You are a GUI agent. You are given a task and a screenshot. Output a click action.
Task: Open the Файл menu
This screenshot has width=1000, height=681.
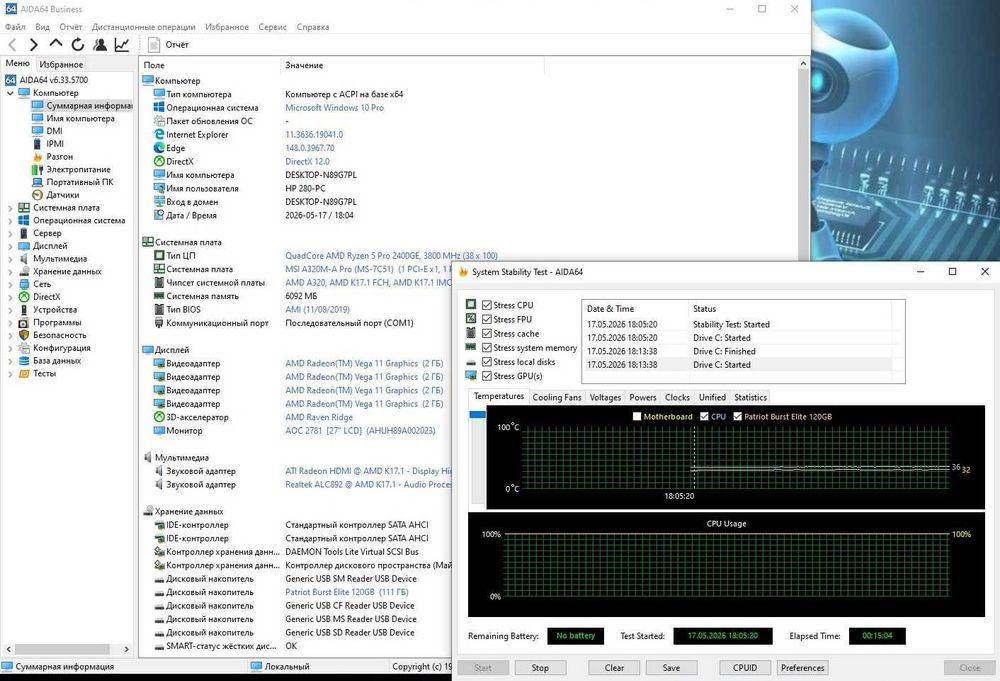pyautogui.click(x=15, y=27)
